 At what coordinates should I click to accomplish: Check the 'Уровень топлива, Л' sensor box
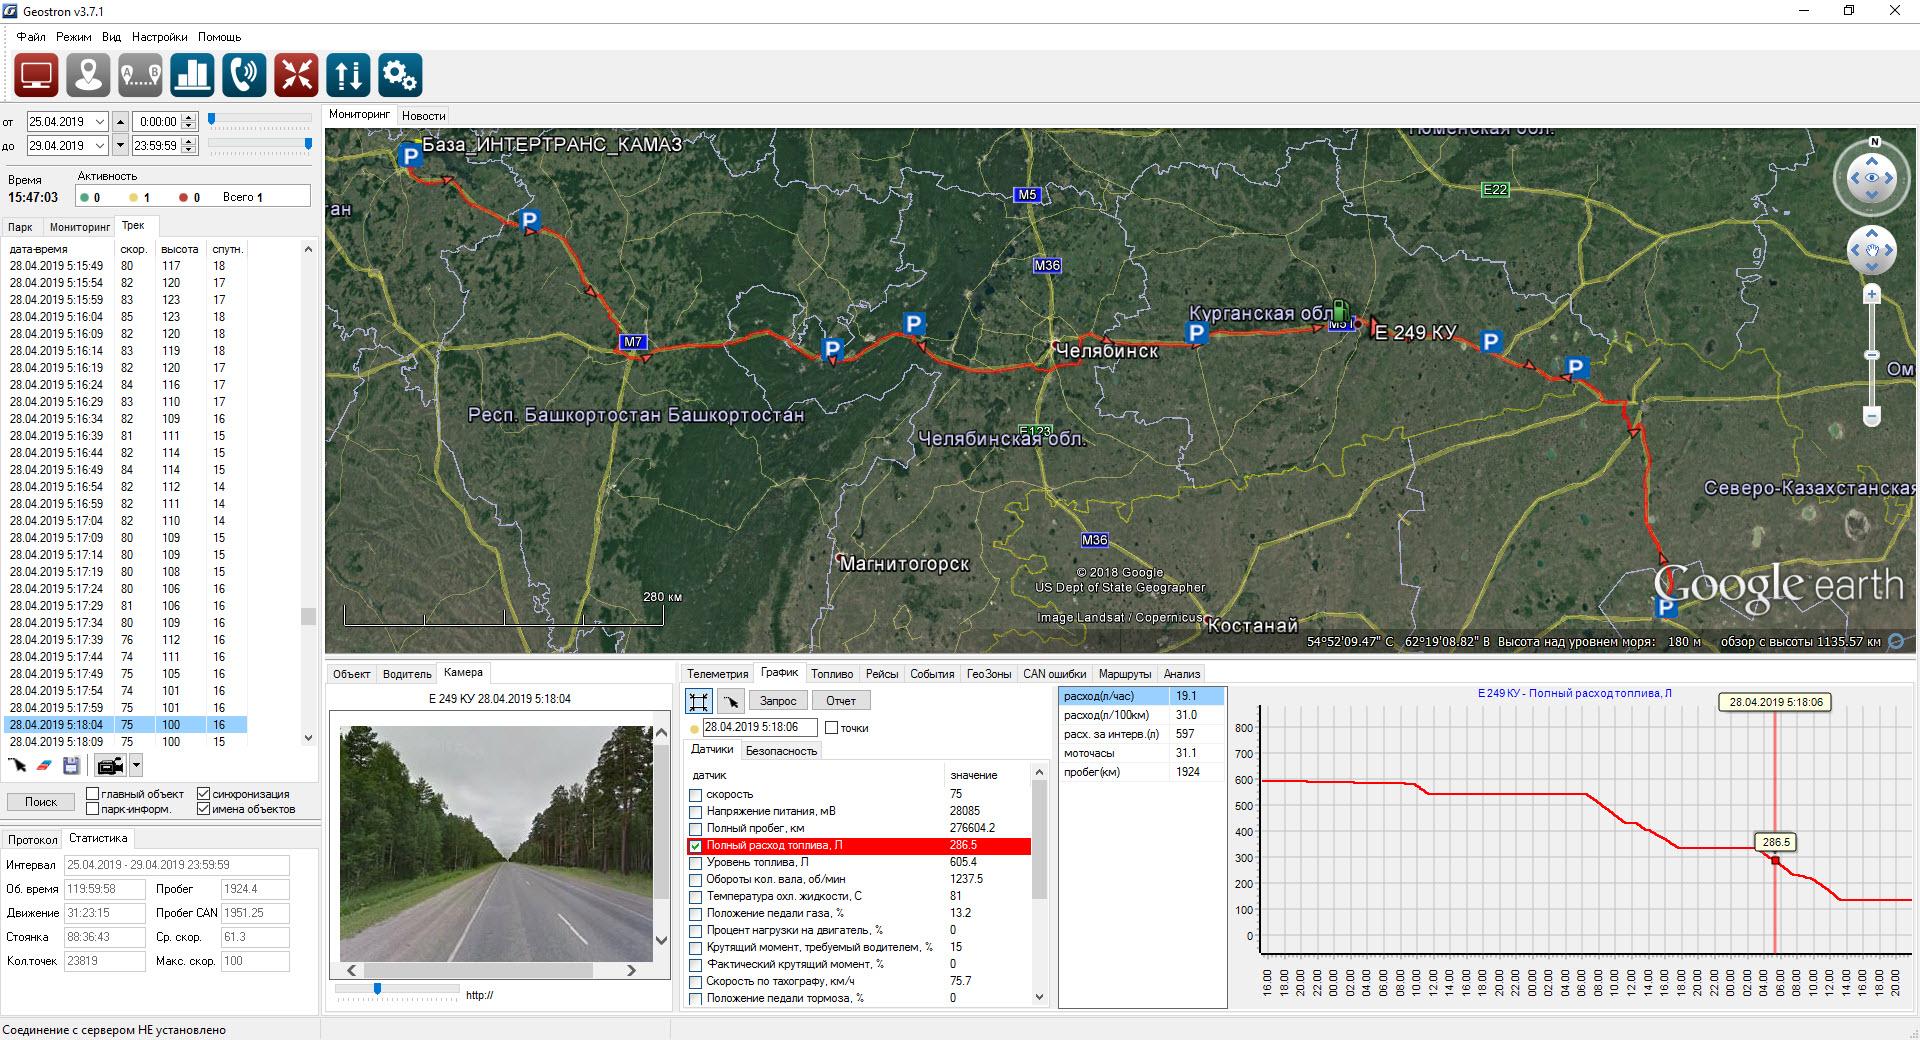pyautogui.click(x=695, y=862)
